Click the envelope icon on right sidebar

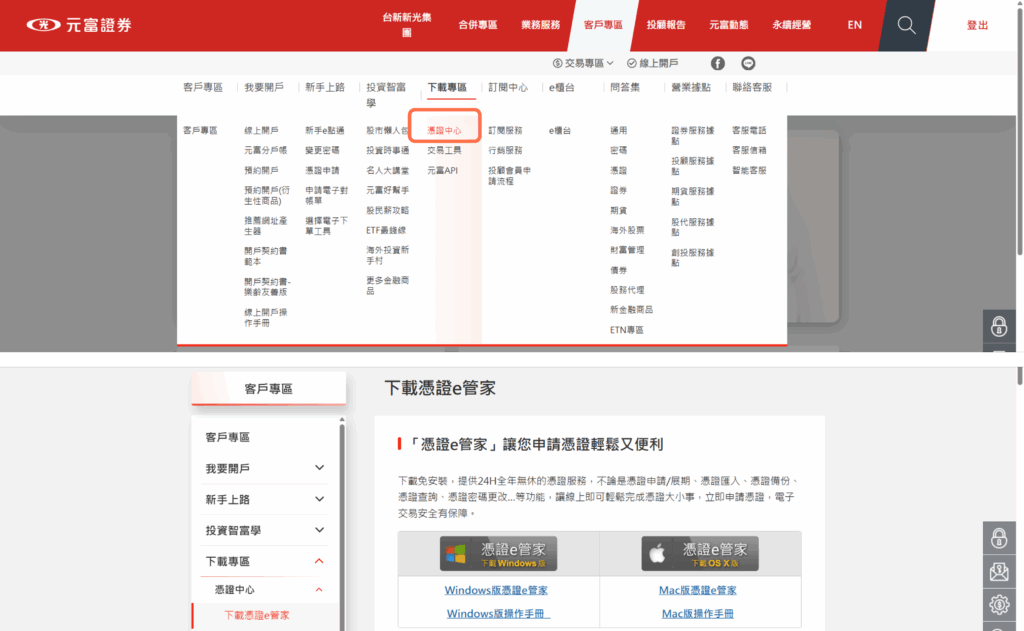pos(998,571)
